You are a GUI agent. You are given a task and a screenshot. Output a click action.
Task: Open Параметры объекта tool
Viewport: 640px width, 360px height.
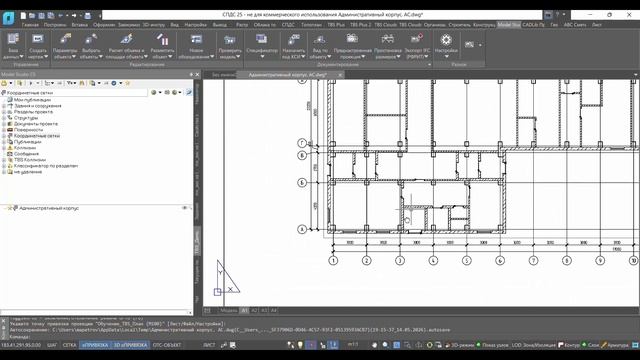click(65, 45)
